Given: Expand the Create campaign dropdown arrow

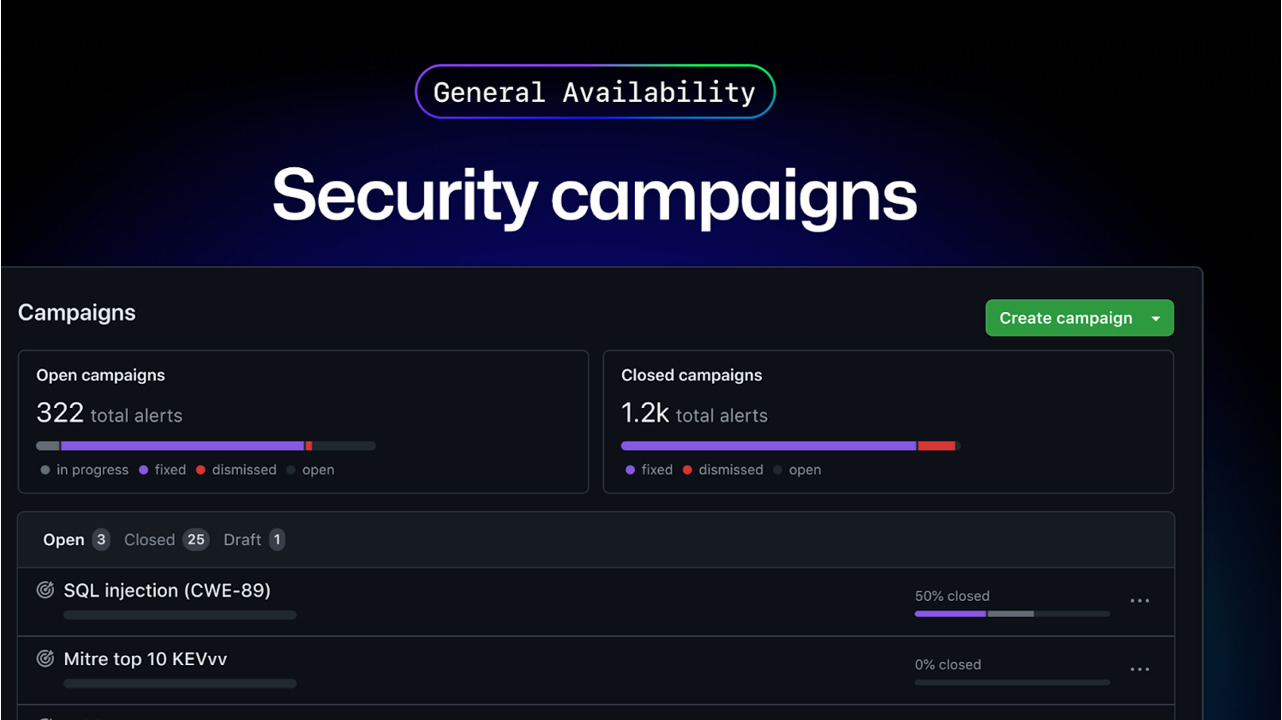Looking at the screenshot, I should pos(1156,318).
